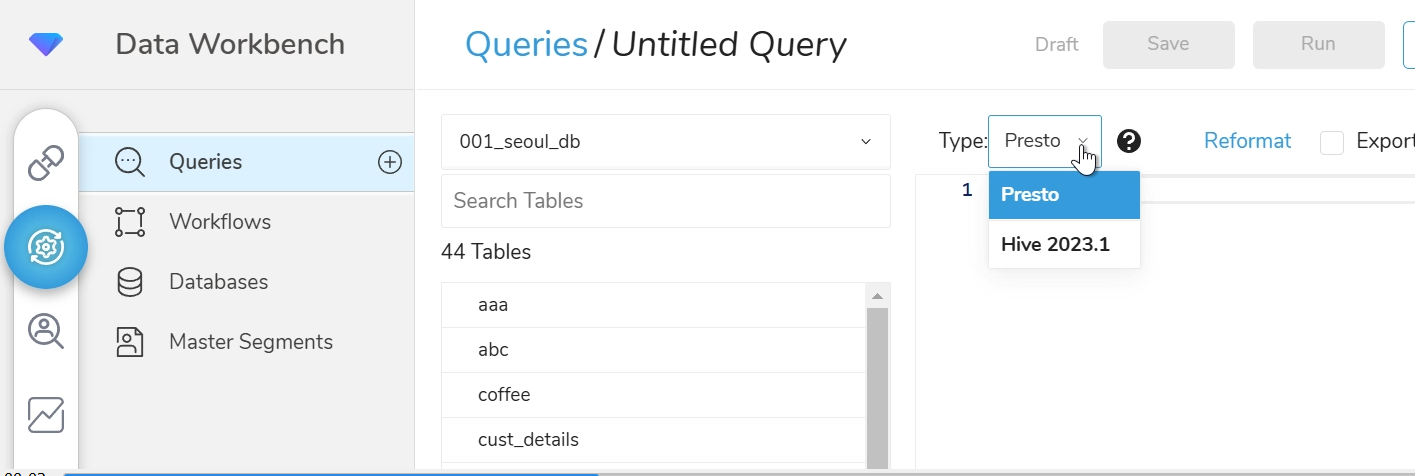Expand the 001_seoul_db database dropdown
The height and width of the screenshot is (476, 1415).
click(x=665, y=142)
